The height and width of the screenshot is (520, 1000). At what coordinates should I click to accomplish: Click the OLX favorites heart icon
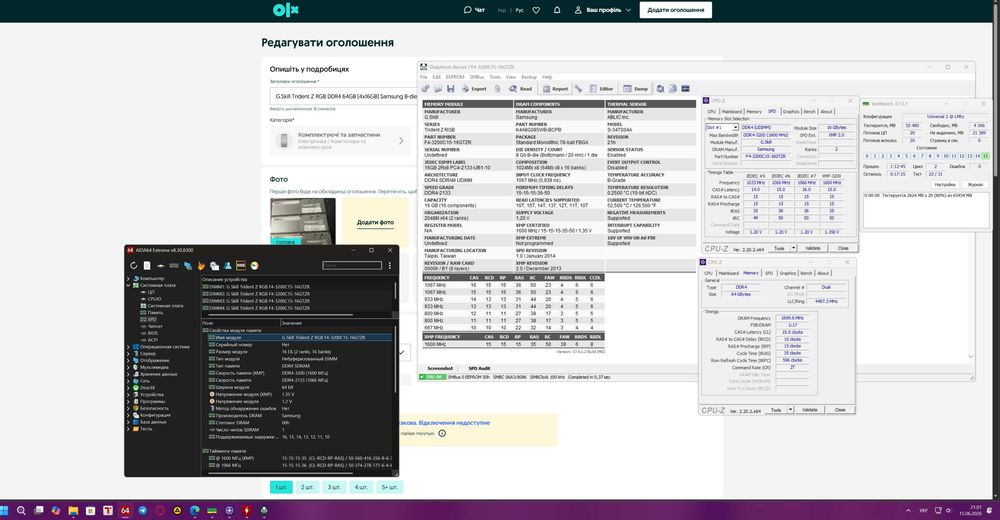tap(536, 10)
